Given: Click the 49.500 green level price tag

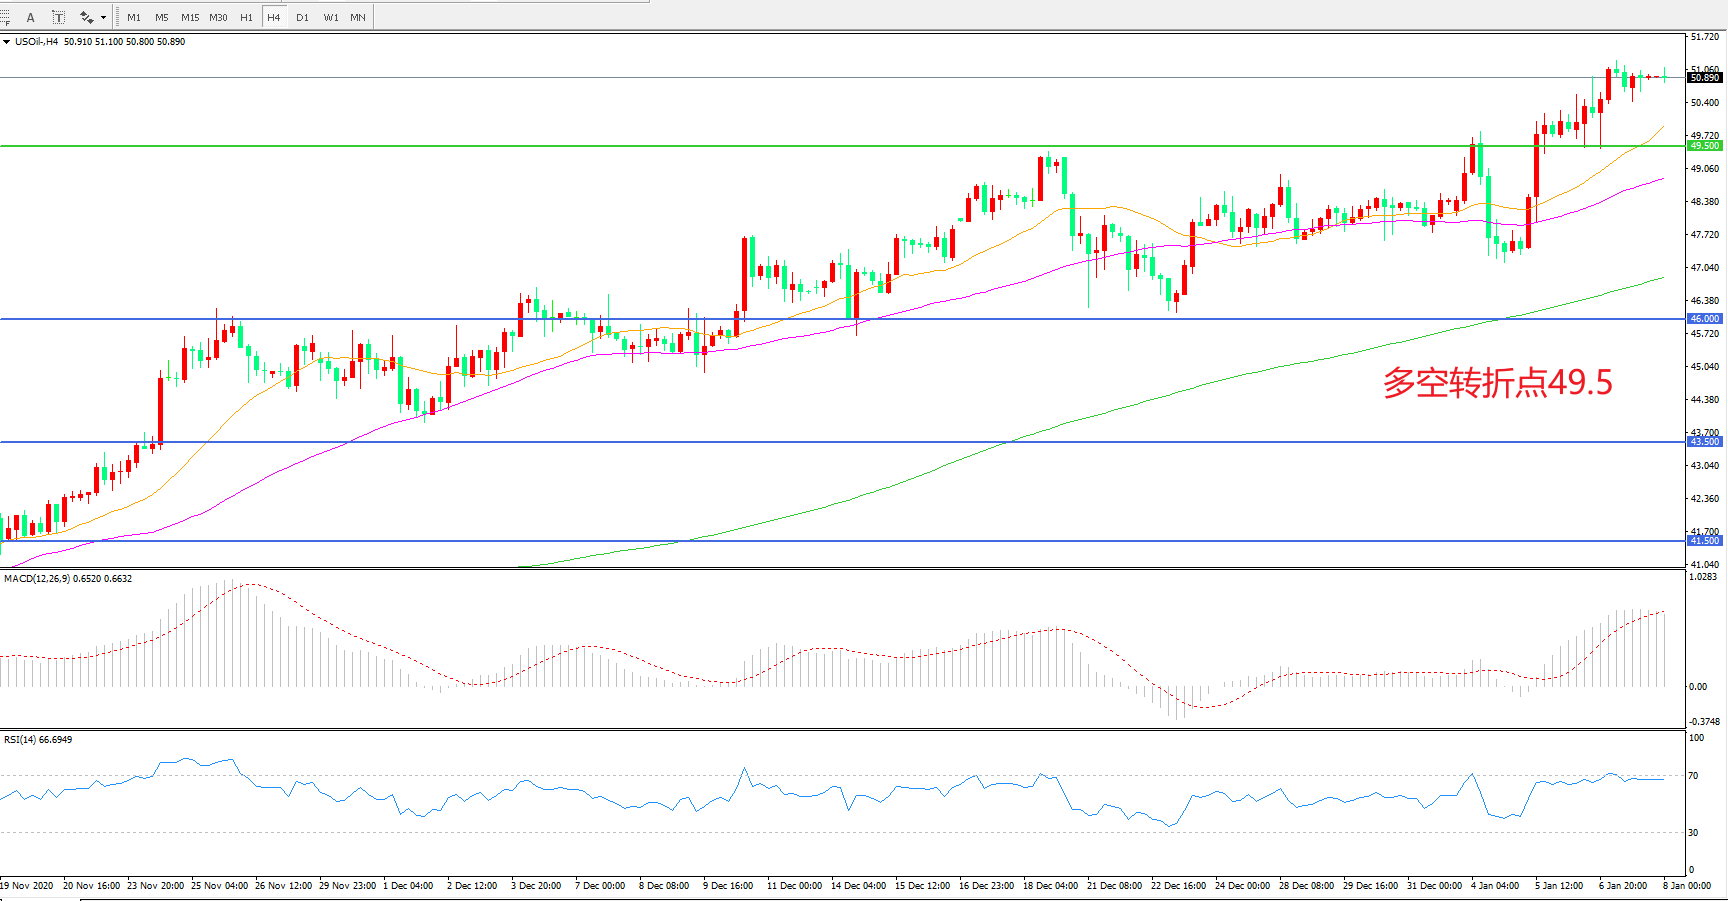Looking at the screenshot, I should (1705, 146).
